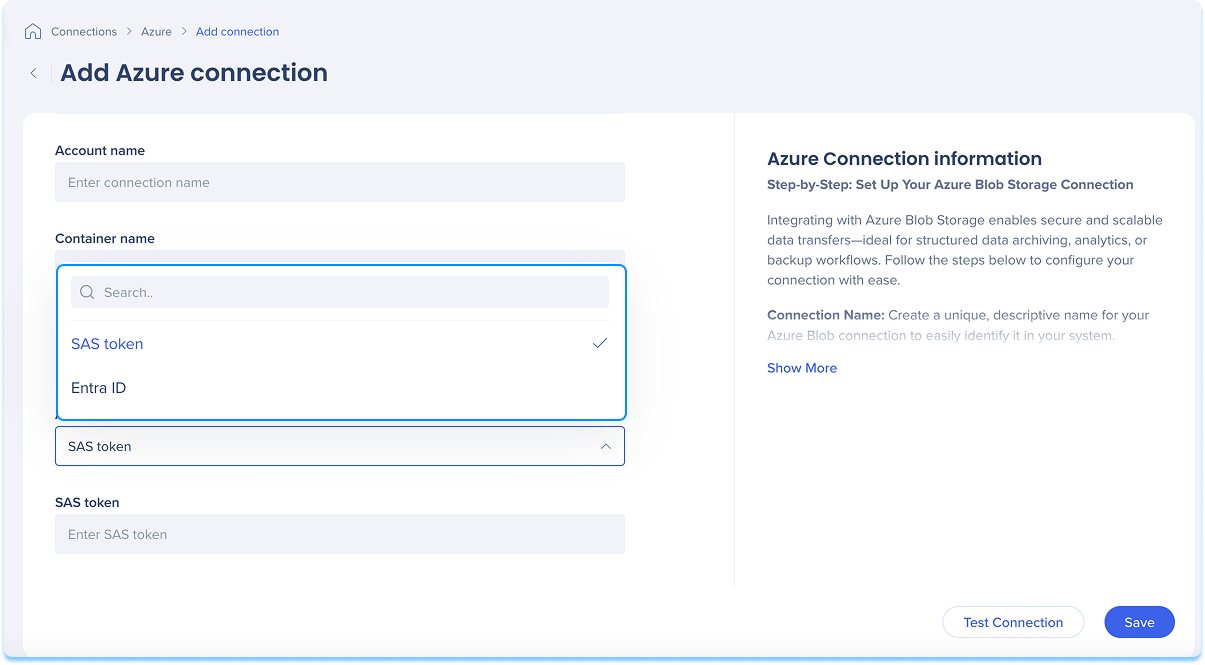This screenshot has width=1205, height=665.
Task: Click Test Connection button
Action: [1013, 622]
